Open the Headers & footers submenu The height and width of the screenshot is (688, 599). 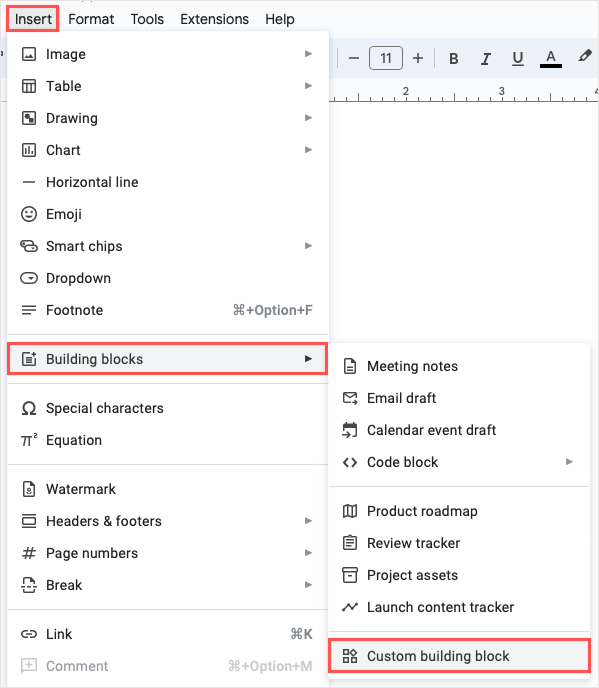168,521
